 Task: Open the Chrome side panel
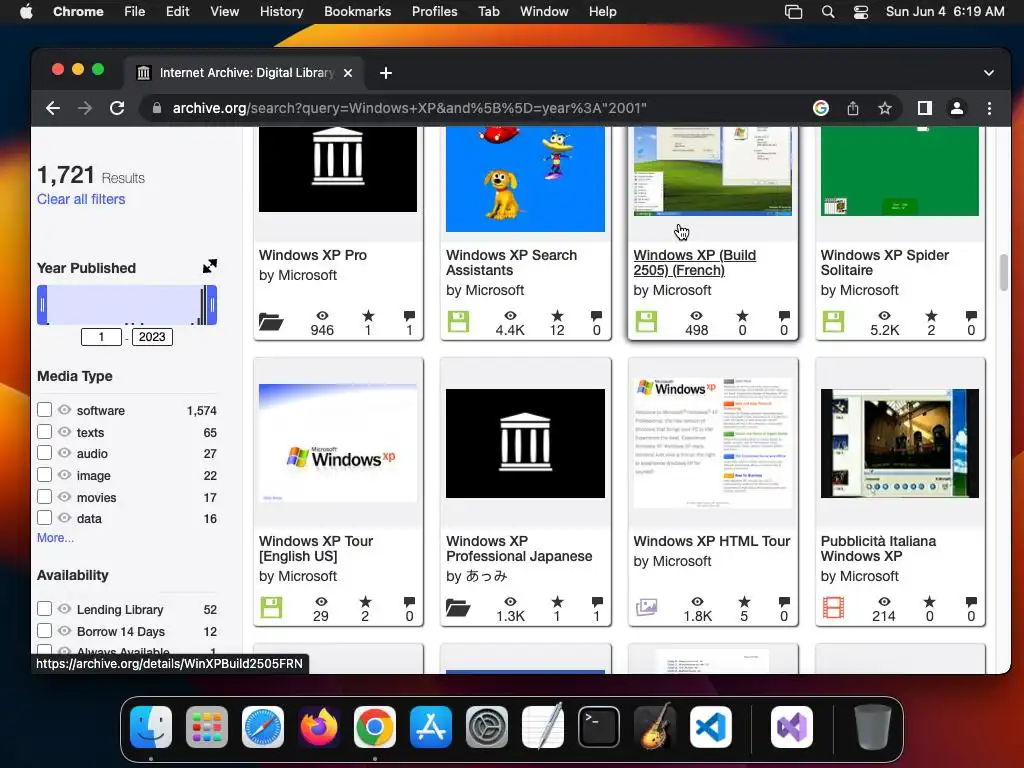pos(925,108)
